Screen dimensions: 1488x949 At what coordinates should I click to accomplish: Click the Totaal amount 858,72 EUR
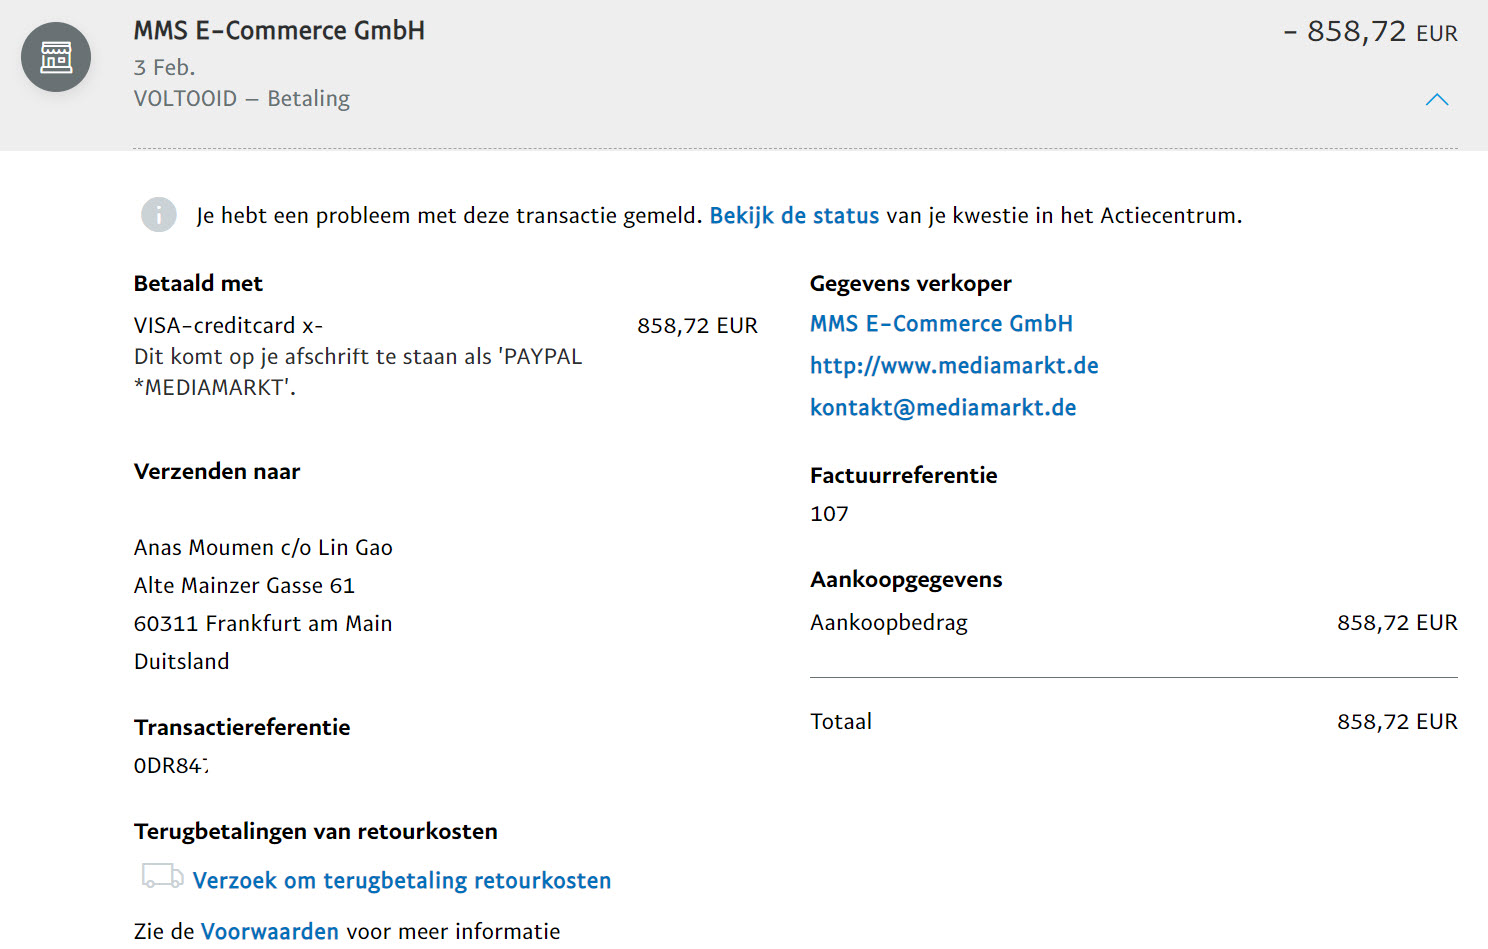click(x=1396, y=722)
